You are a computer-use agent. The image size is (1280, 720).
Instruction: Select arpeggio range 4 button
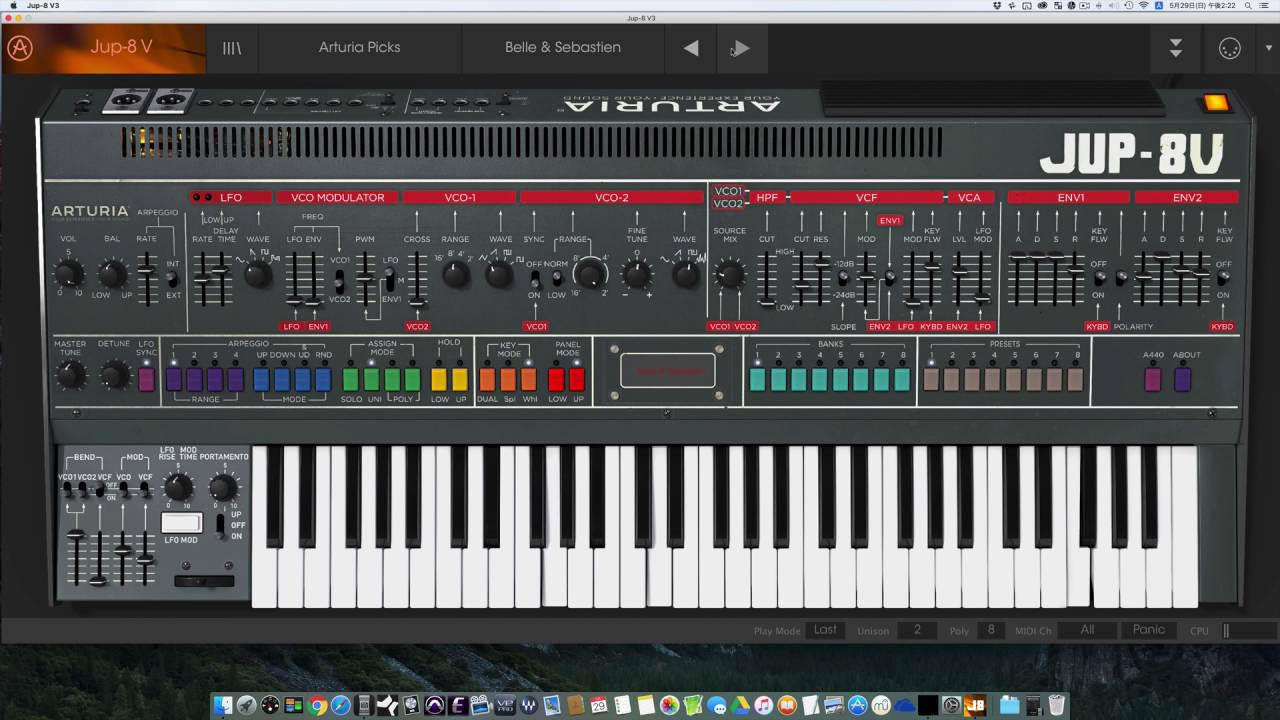(235, 379)
